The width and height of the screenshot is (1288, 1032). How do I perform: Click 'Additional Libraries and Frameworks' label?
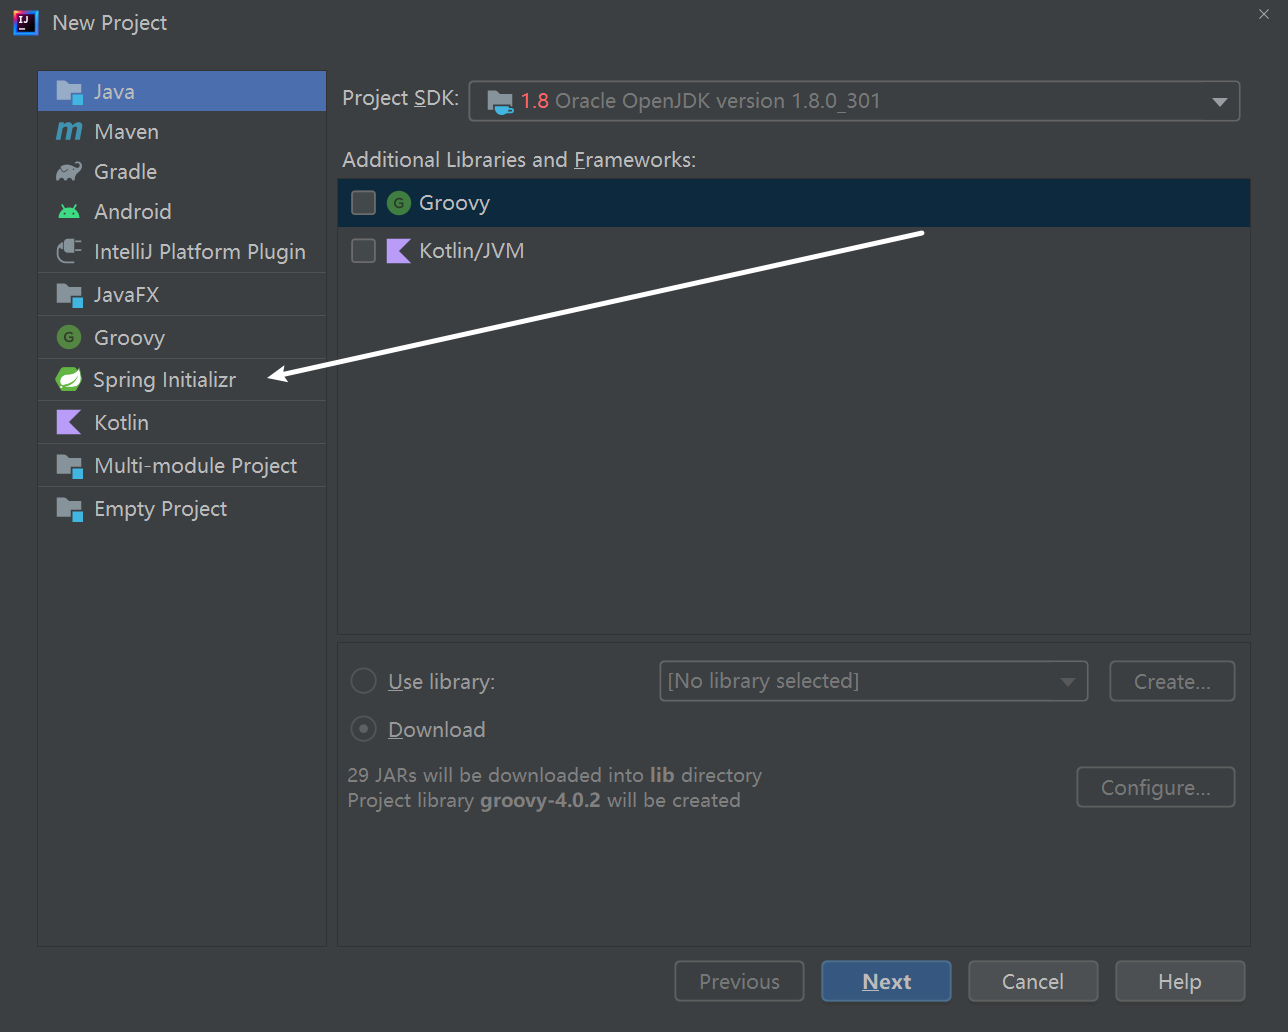coord(519,160)
